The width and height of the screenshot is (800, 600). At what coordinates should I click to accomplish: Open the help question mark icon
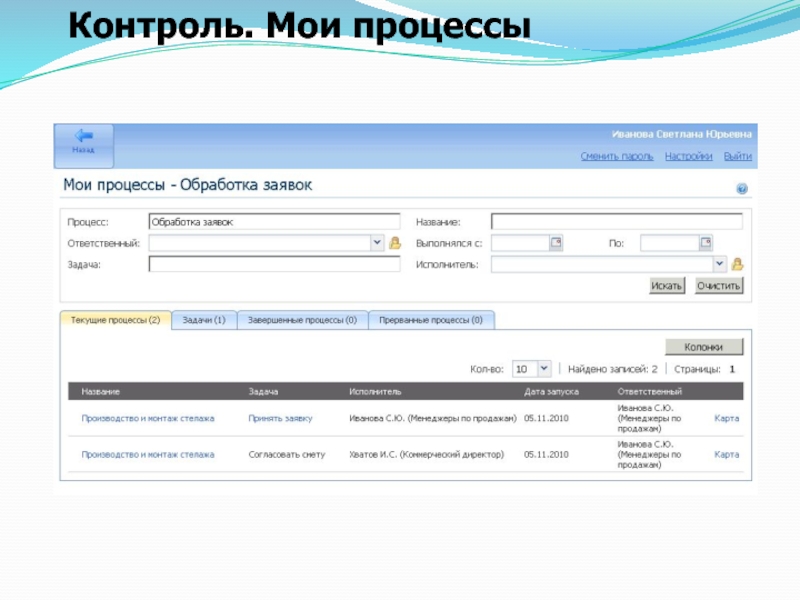tap(742, 188)
